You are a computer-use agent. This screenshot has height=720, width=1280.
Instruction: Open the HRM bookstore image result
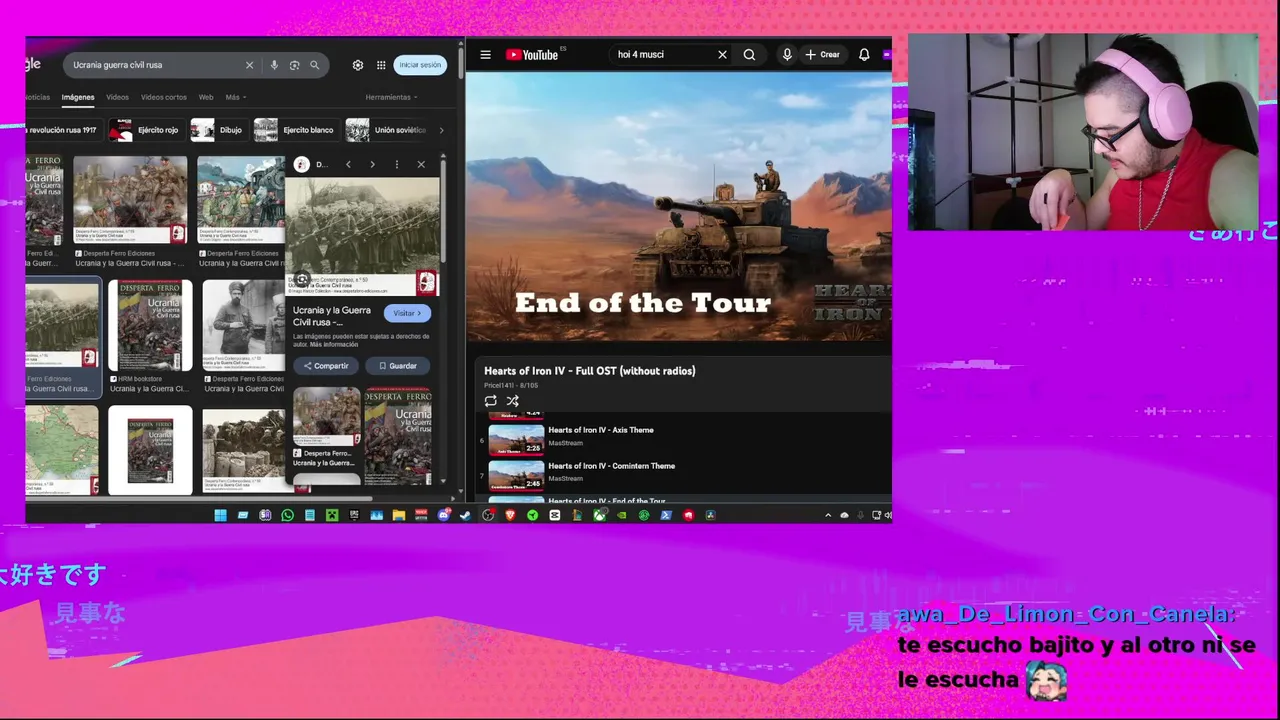click(x=149, y=326)
